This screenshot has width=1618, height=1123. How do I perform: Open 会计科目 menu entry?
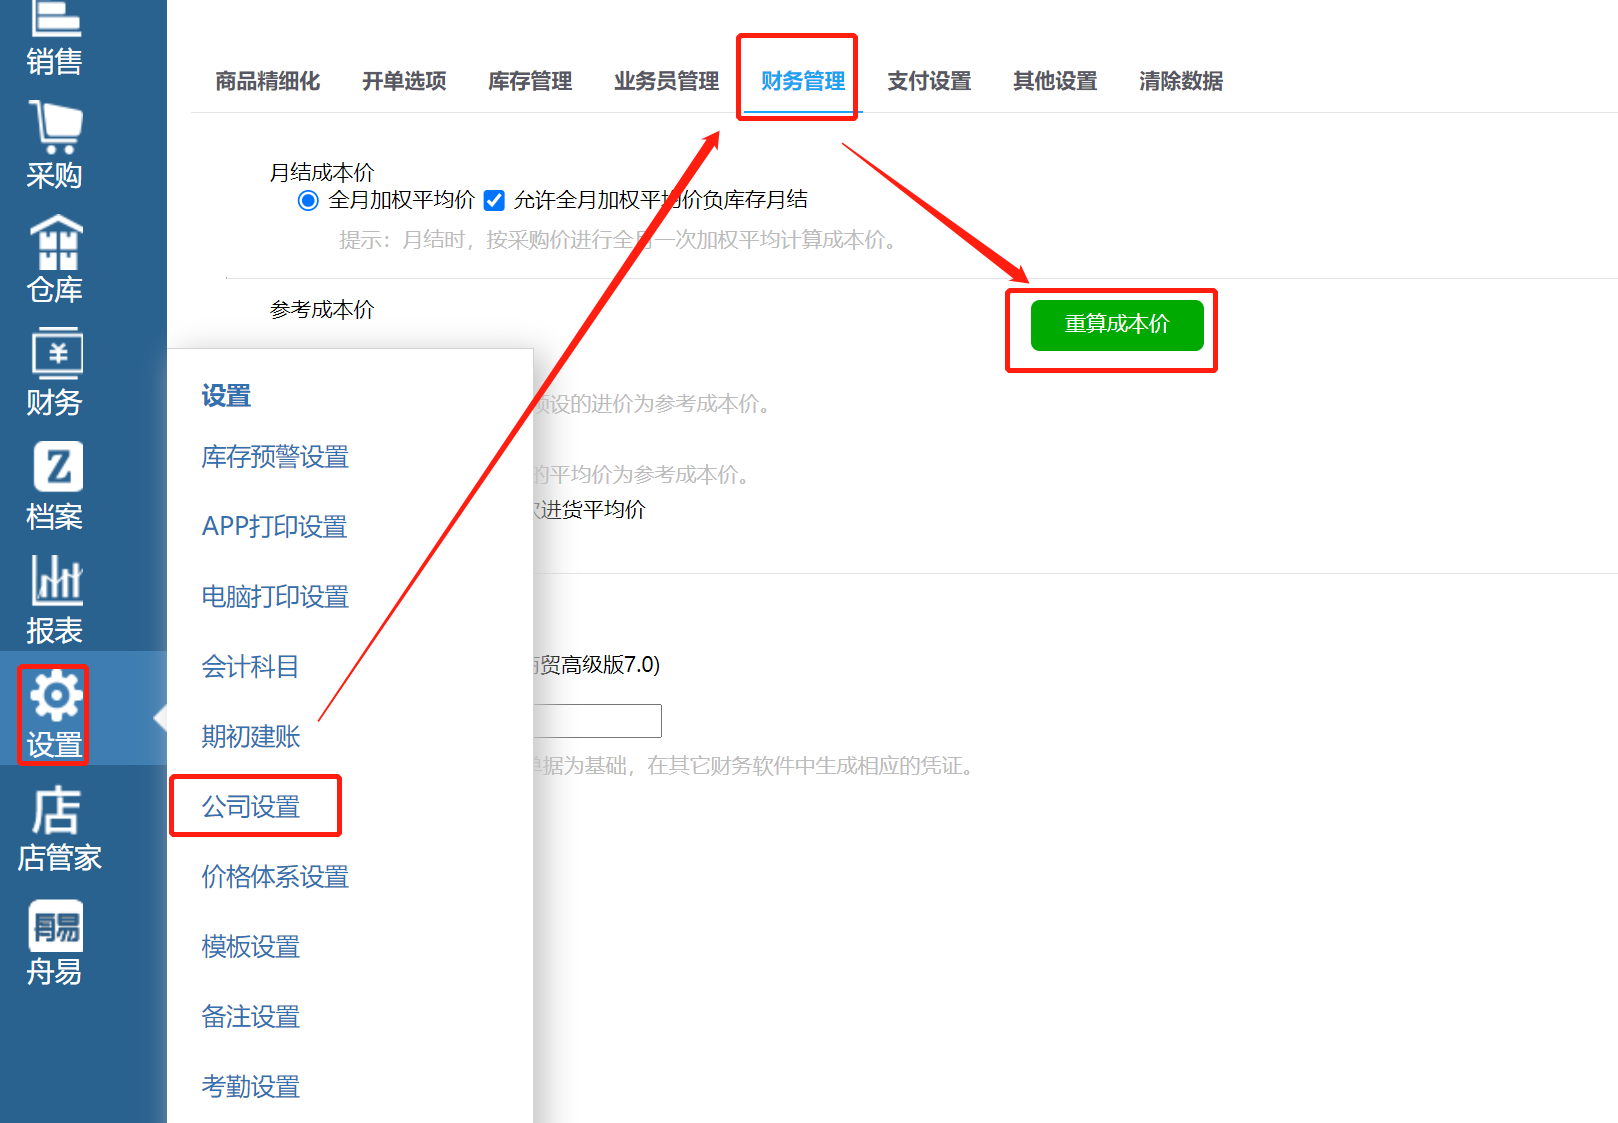click(250, 667)
